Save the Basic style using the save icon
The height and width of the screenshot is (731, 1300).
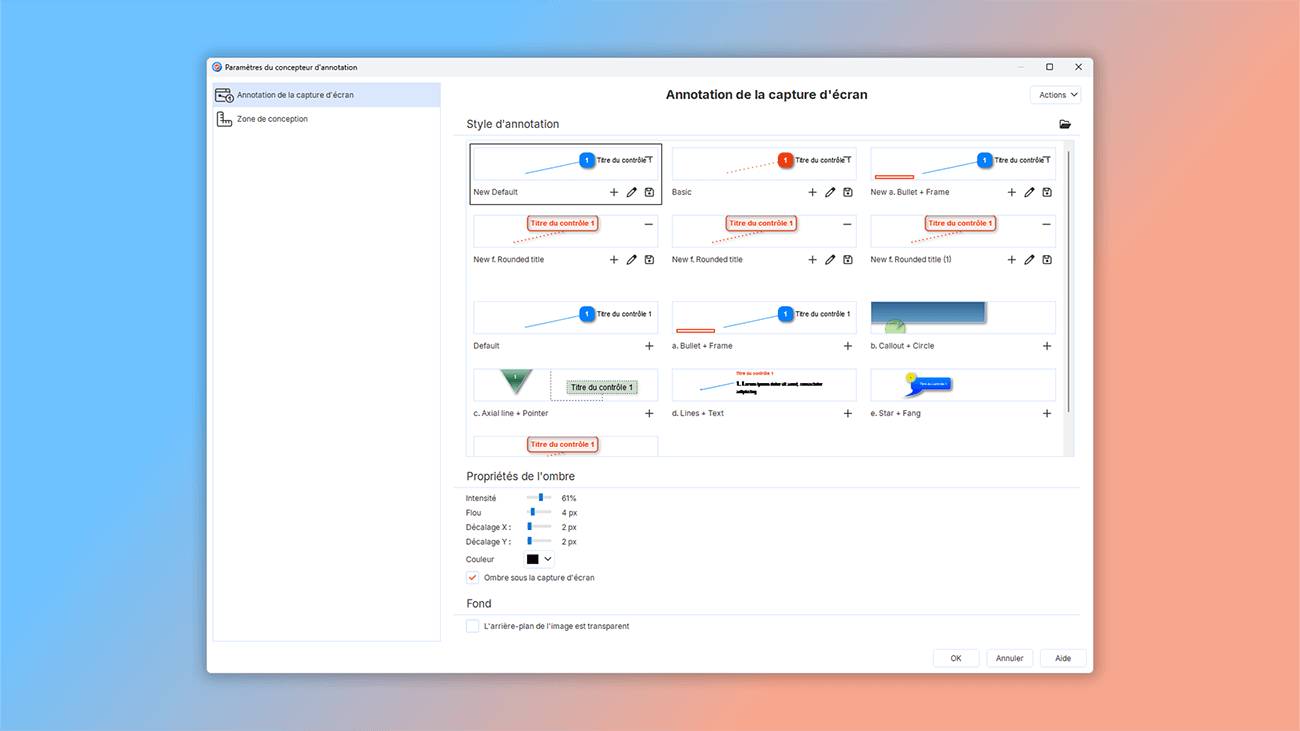(x=848, y=191)
